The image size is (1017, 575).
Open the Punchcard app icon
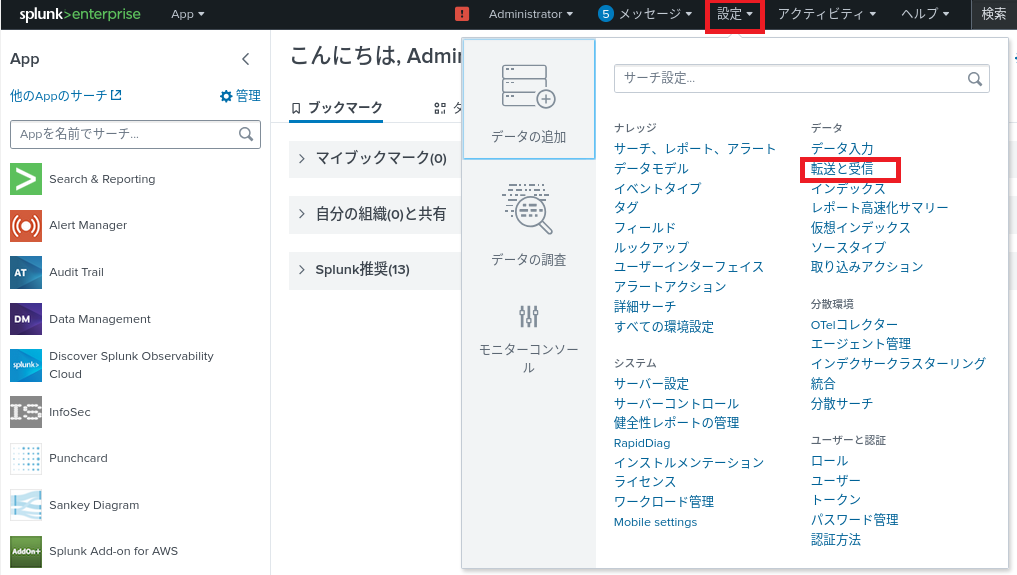[25, 458]
